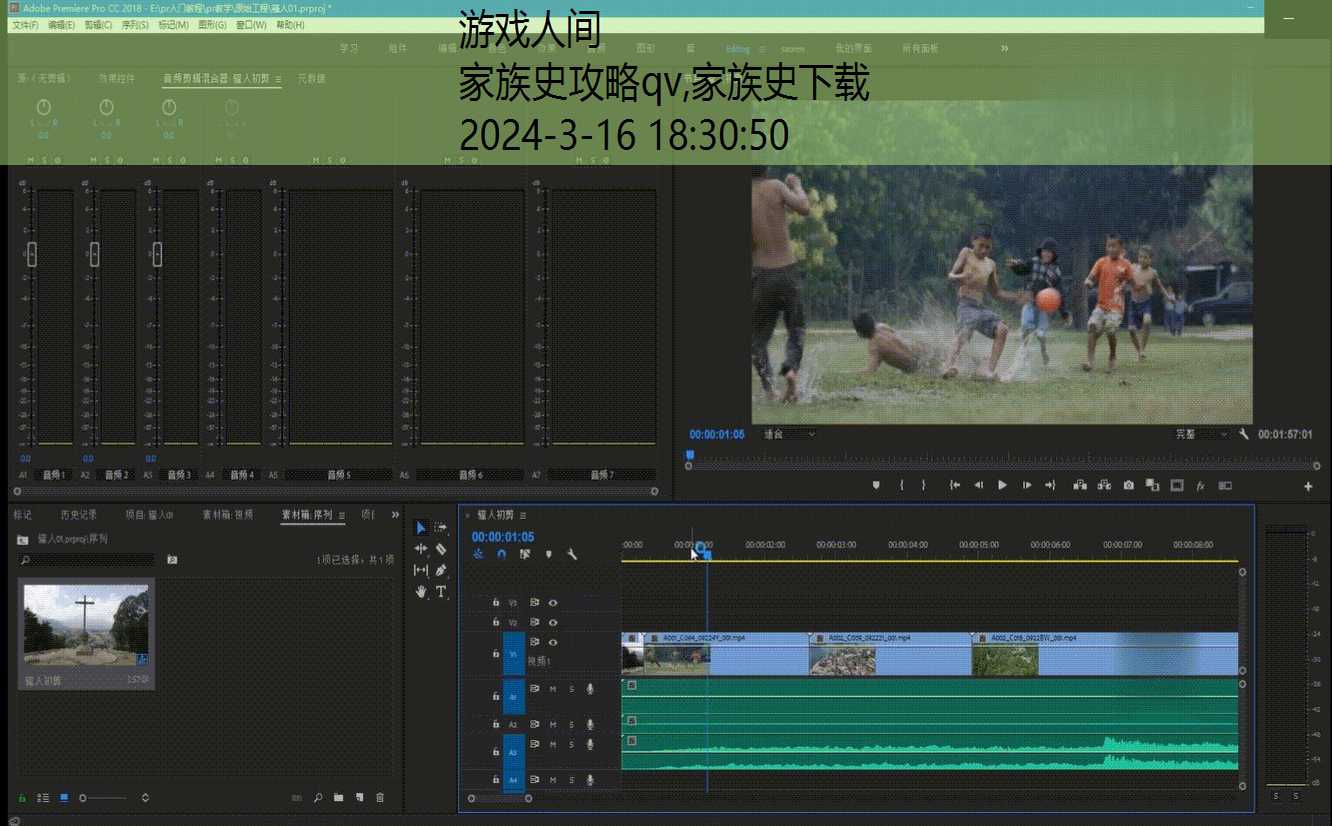Click Find magnifier in project panel footer
Screen dimensions: 1332x826
pos(318,797)
